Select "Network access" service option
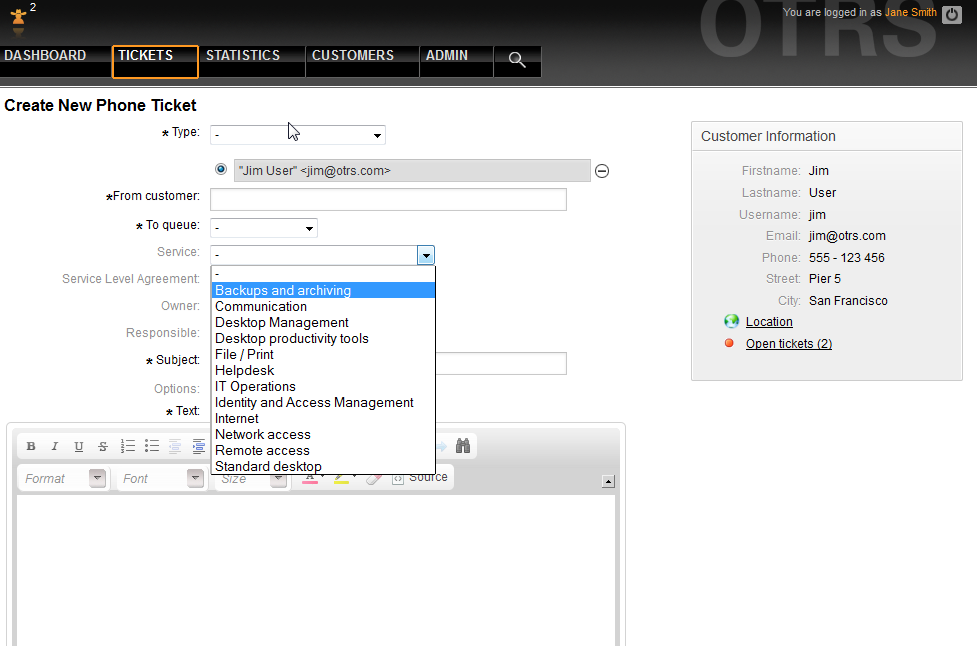Viewport: 977px width, 646px height. click(x=262, y=435)
